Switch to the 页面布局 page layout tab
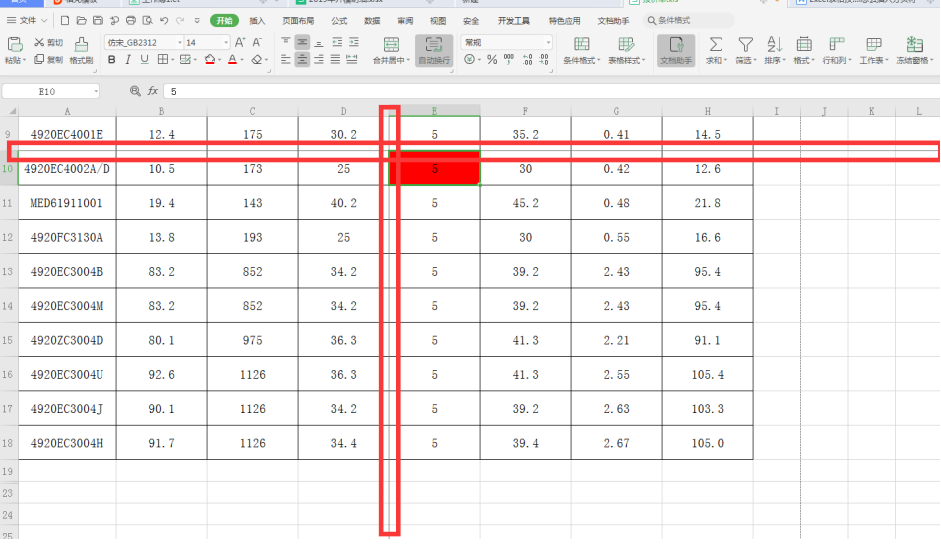Image resolution: width=941 pixels, height=550 pixels. [298, 20]
